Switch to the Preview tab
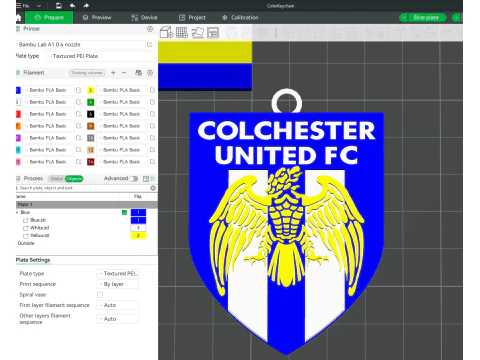 pyautogui.click(x=97, y=18)
